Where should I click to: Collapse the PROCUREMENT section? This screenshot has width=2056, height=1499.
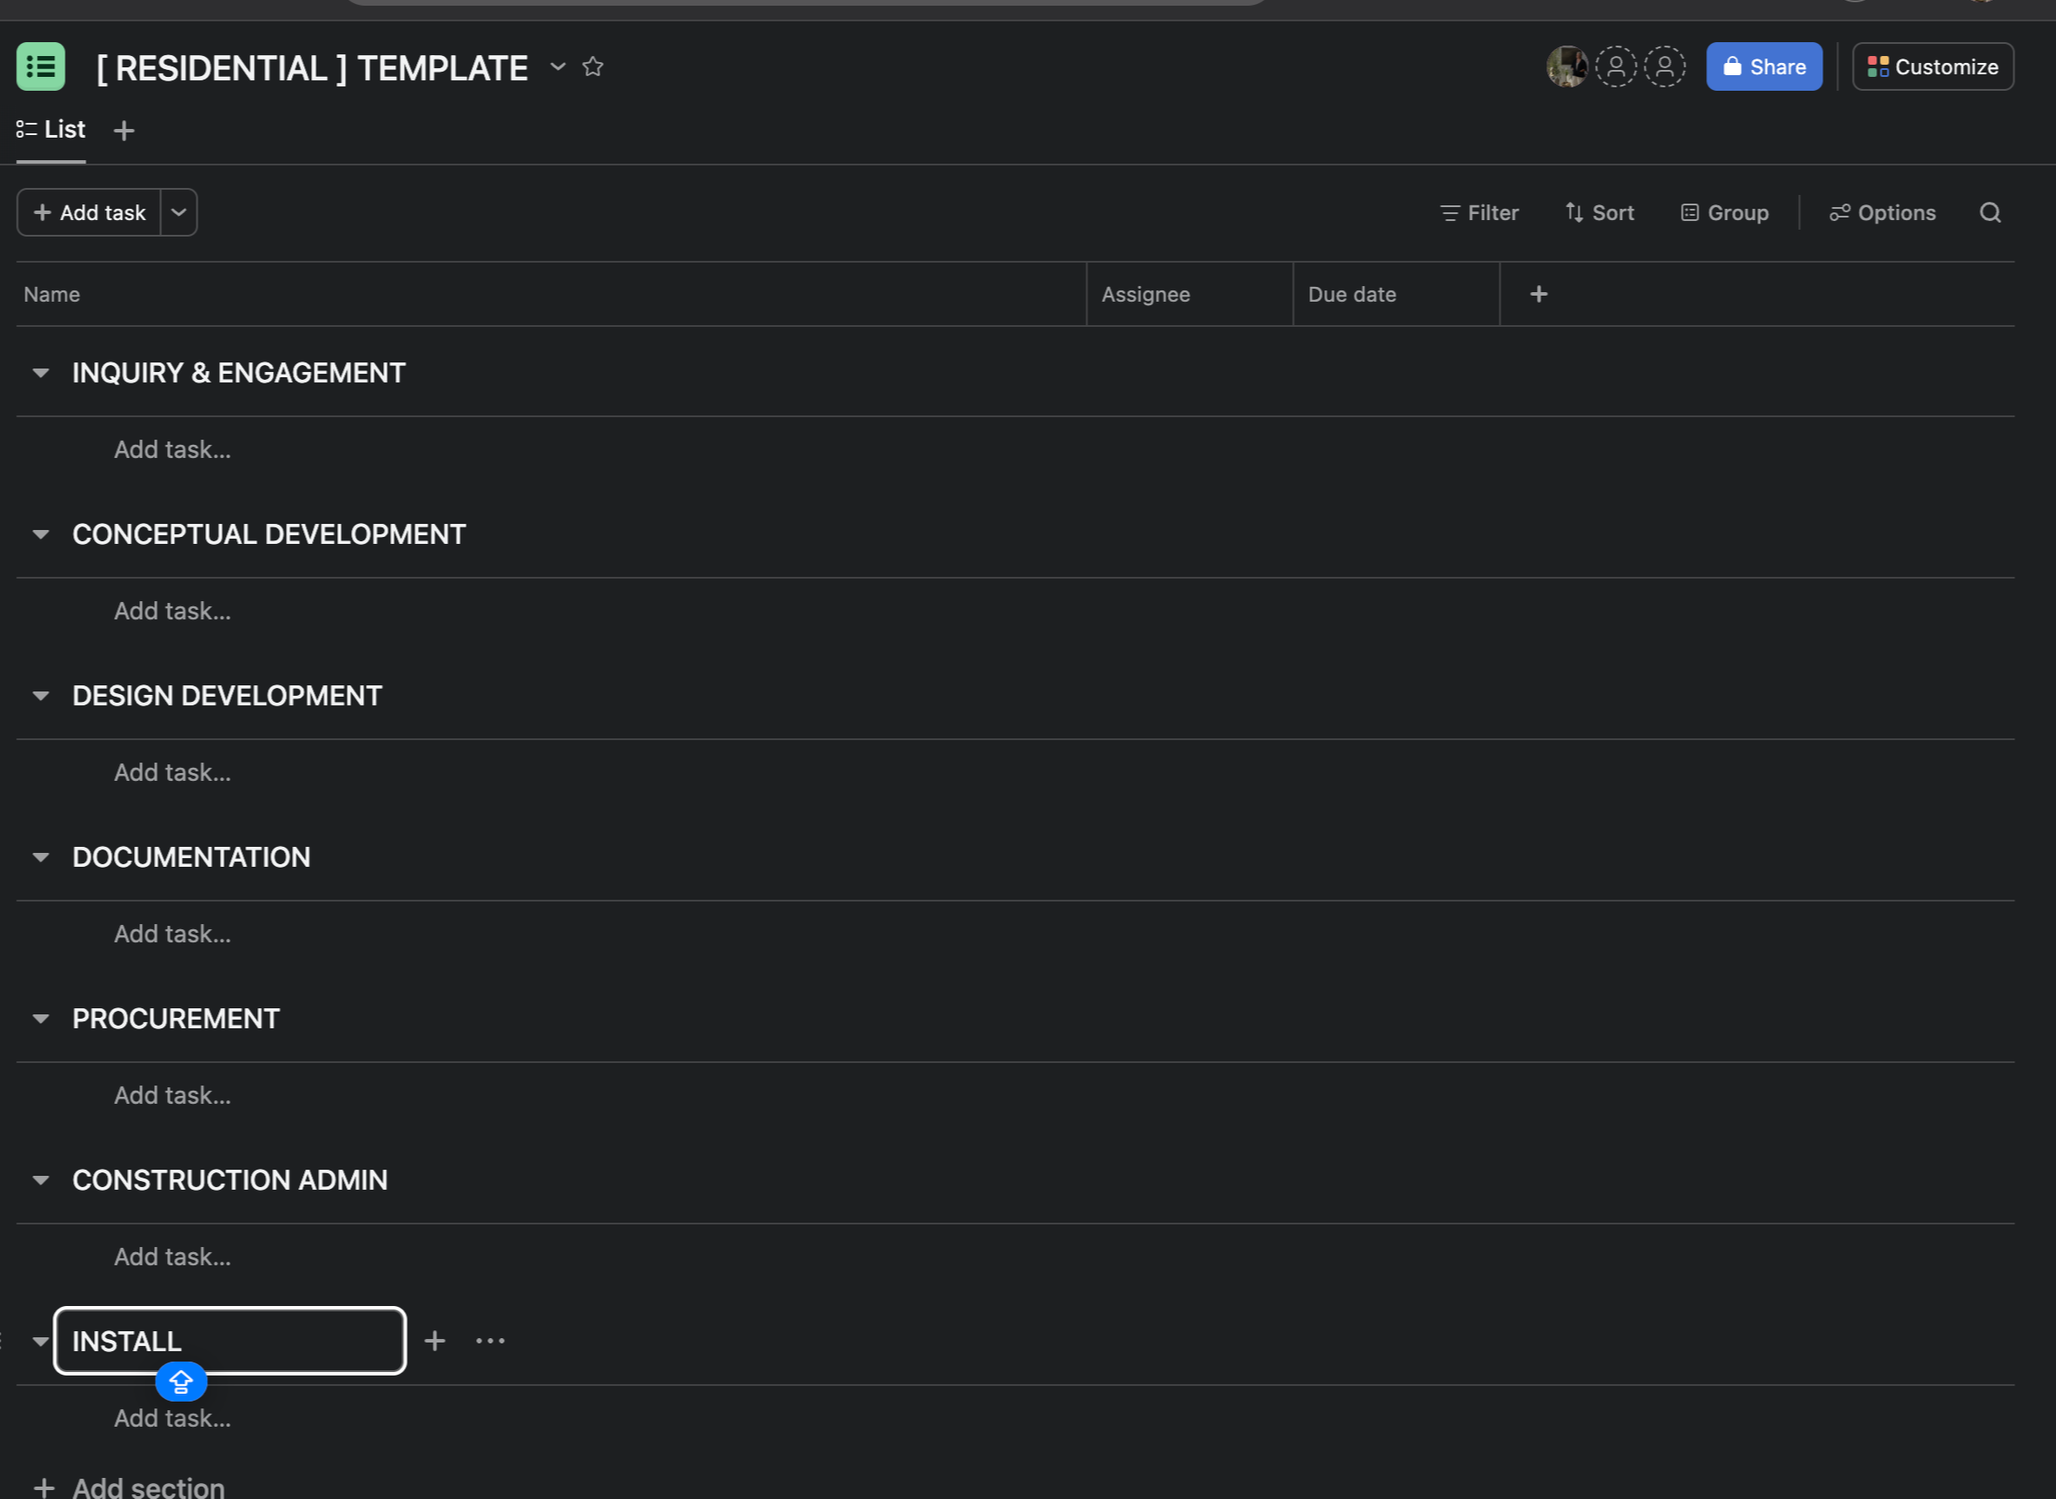(x=41, y=1019)
